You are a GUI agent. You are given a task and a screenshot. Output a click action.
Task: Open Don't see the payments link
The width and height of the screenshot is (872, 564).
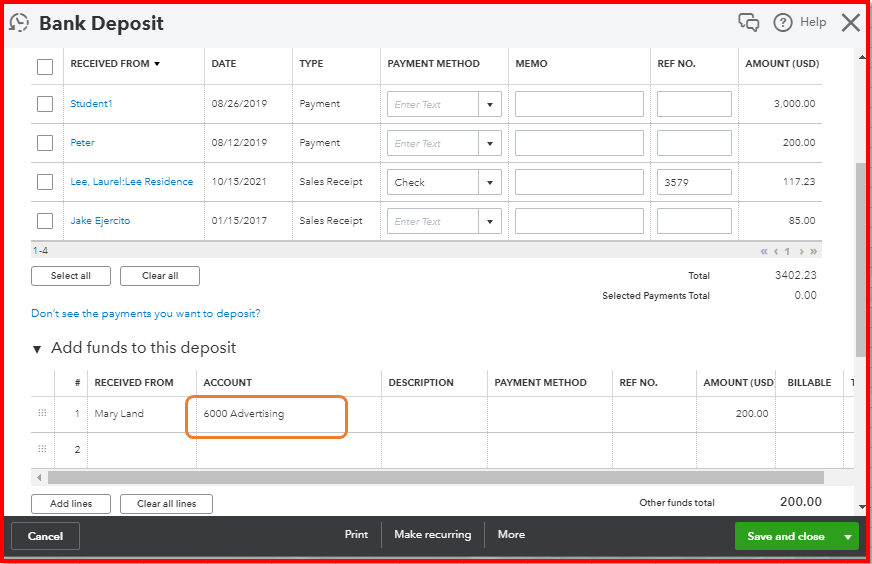pos(146,314)
